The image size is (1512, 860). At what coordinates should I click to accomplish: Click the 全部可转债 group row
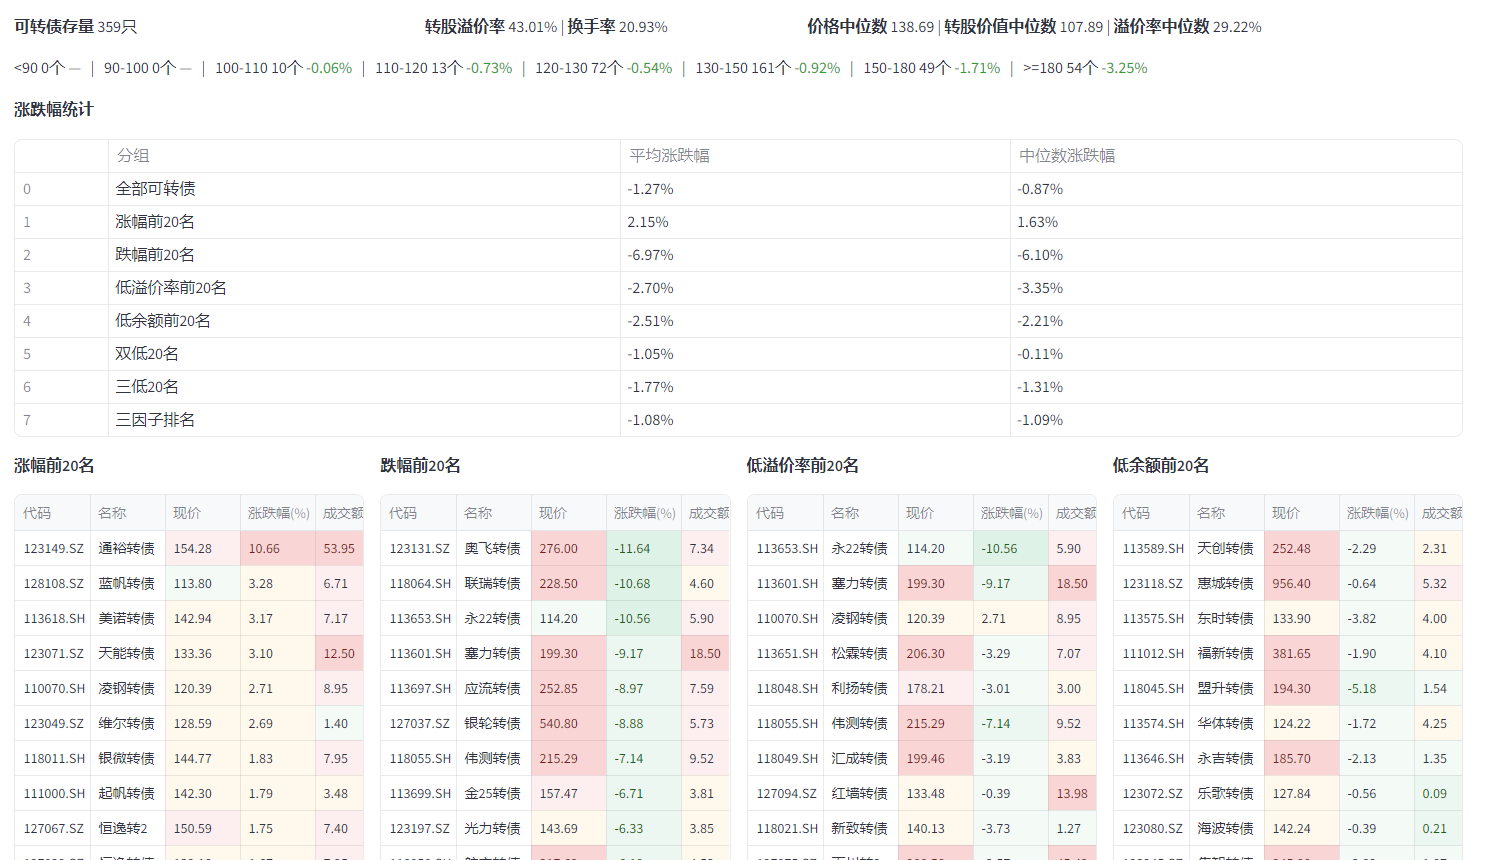pos(155,189)
